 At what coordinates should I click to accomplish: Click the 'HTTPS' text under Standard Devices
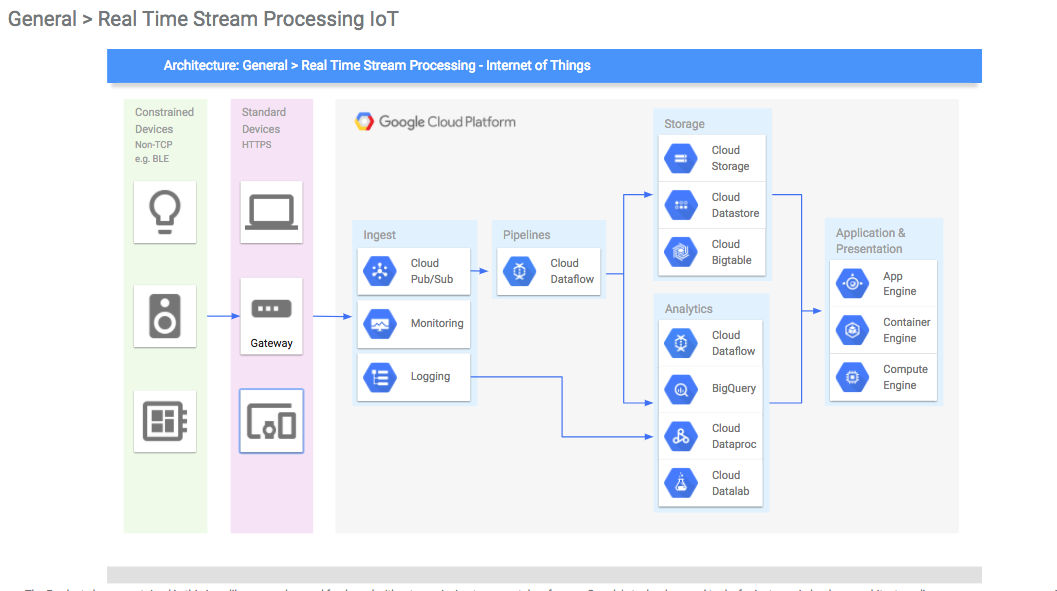257,145
